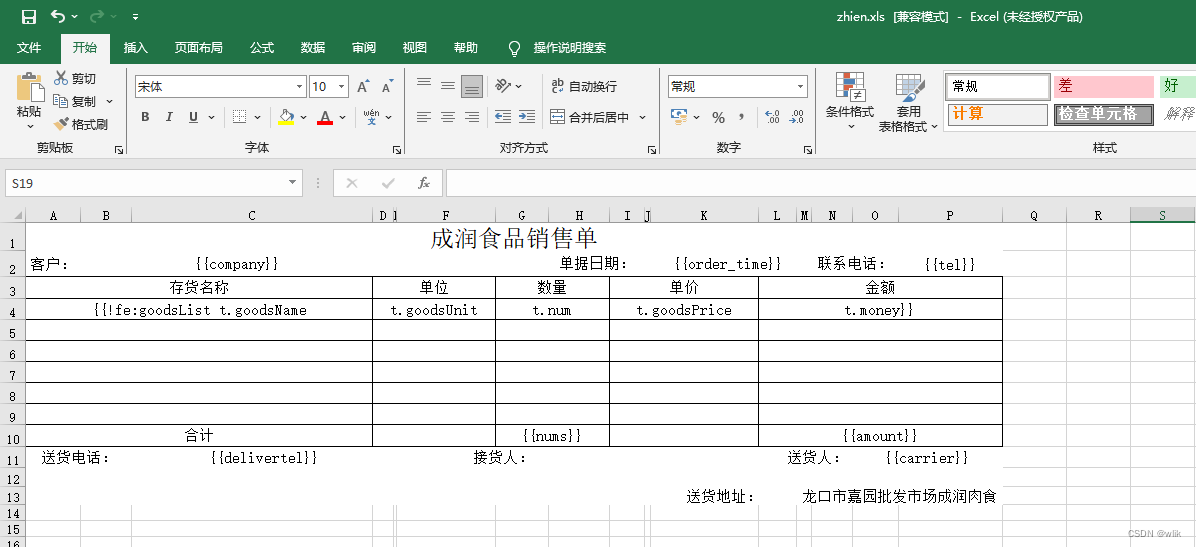Viewport: 1196px width, 547px height.
Task: Decrease font size with the smaller A icon
Action: click(387, 86)
